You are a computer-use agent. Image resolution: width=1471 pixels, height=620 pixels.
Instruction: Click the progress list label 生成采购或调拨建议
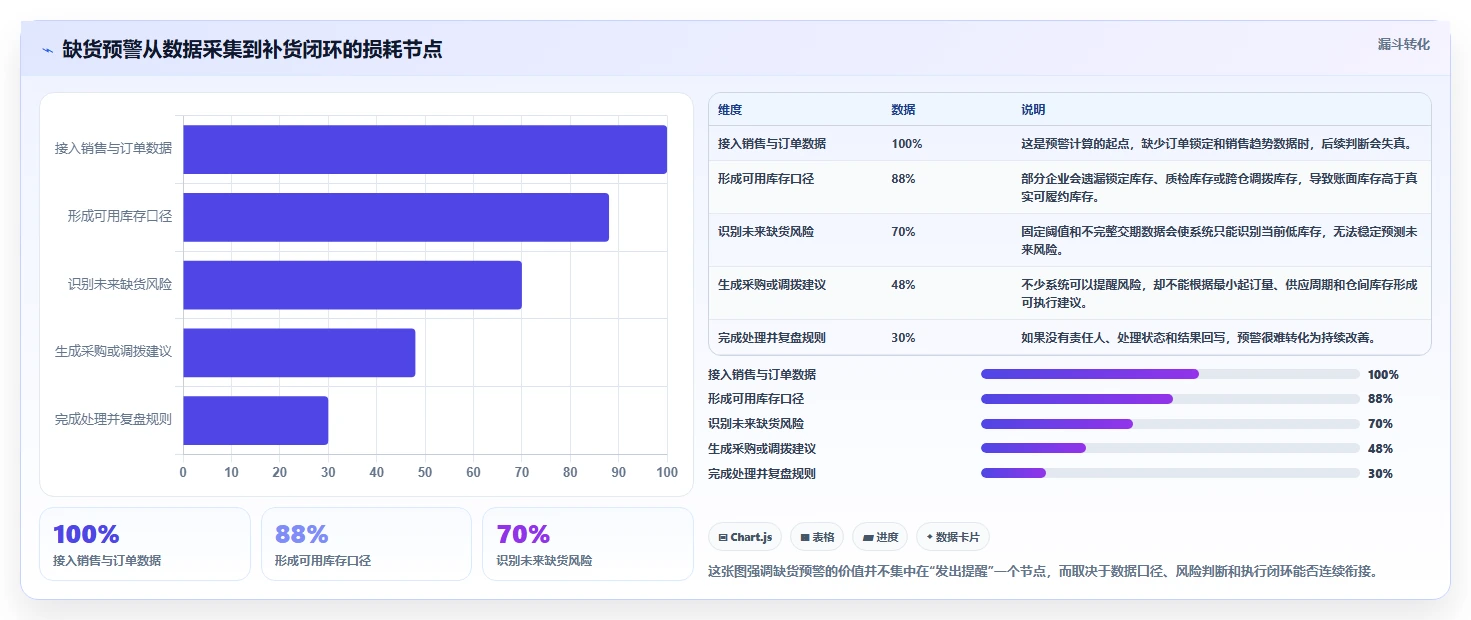click(762, 449)
